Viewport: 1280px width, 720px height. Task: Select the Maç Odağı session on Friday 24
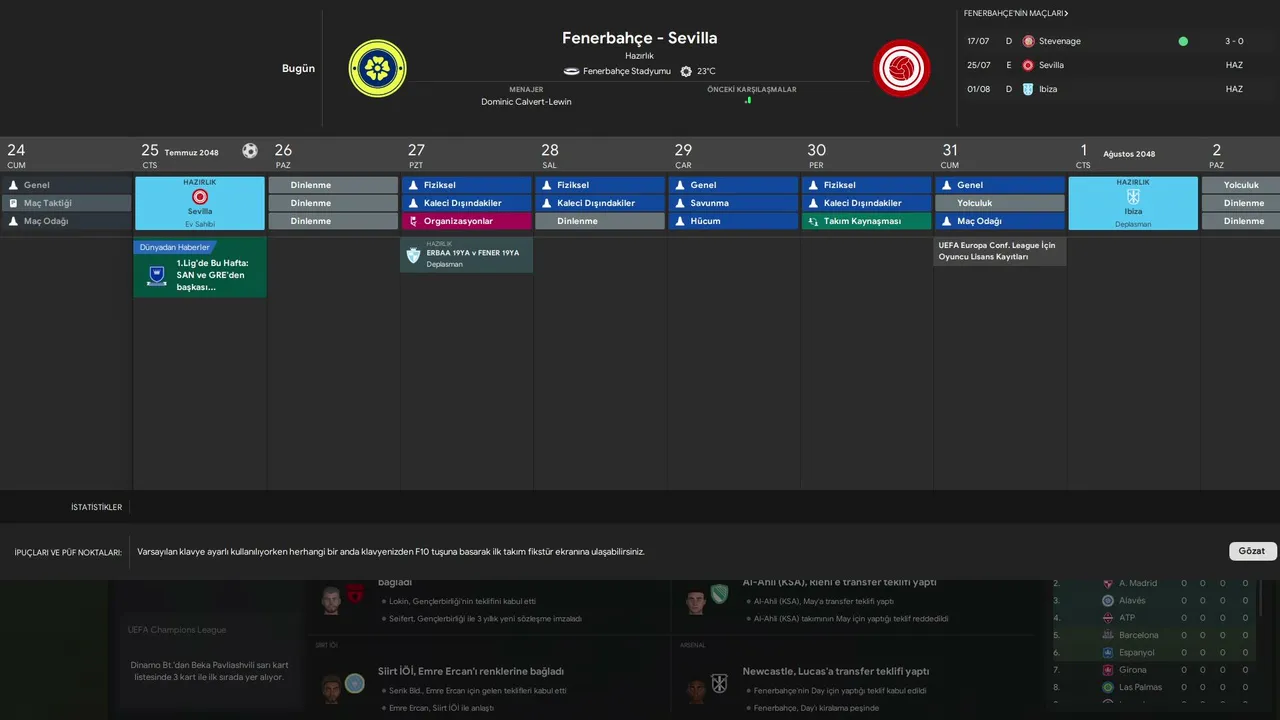[67, 221]
